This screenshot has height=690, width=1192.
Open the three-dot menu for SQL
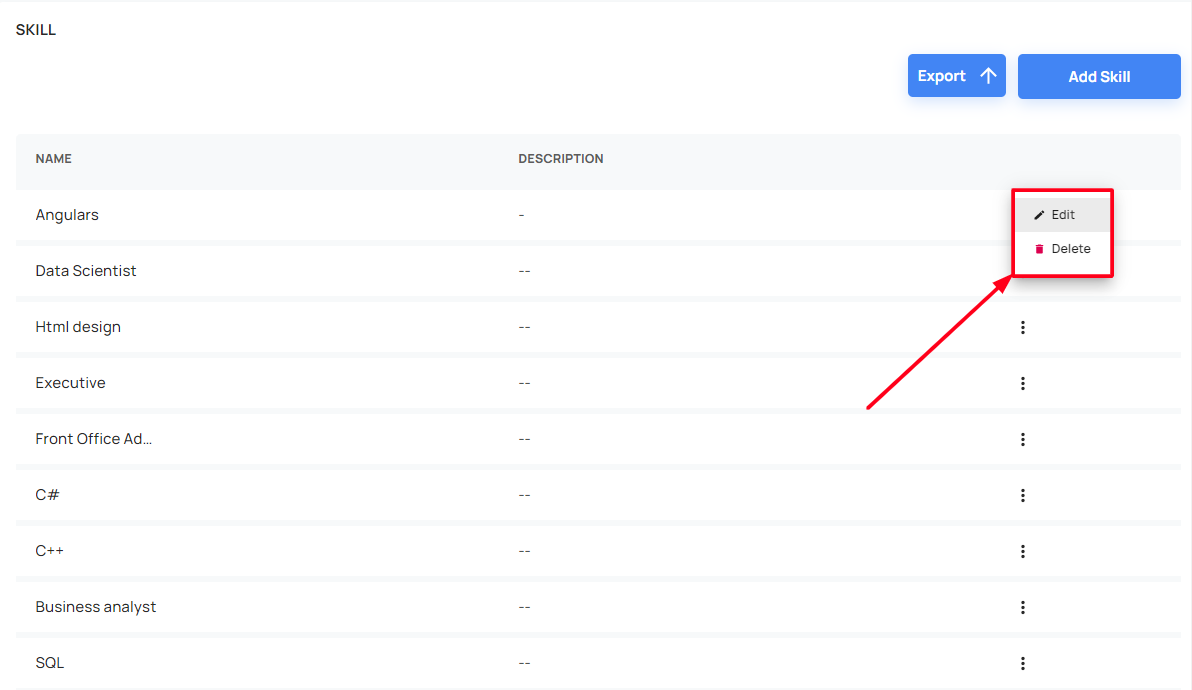1022,663
